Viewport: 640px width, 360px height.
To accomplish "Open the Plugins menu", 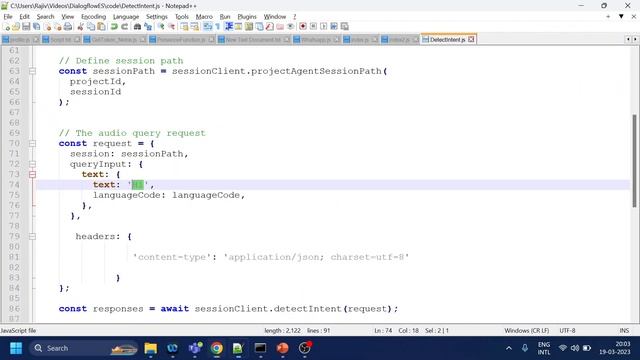I will click(247, 17).
